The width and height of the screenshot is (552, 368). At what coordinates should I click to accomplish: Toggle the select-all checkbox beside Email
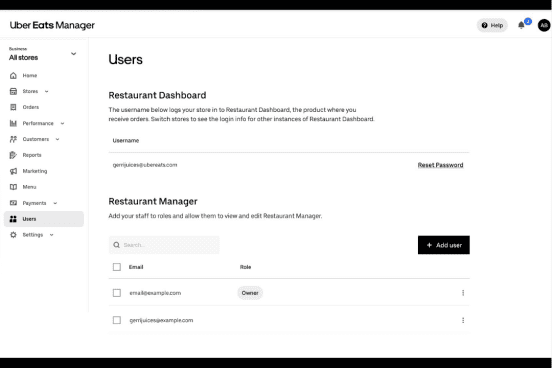click(117, 267)
